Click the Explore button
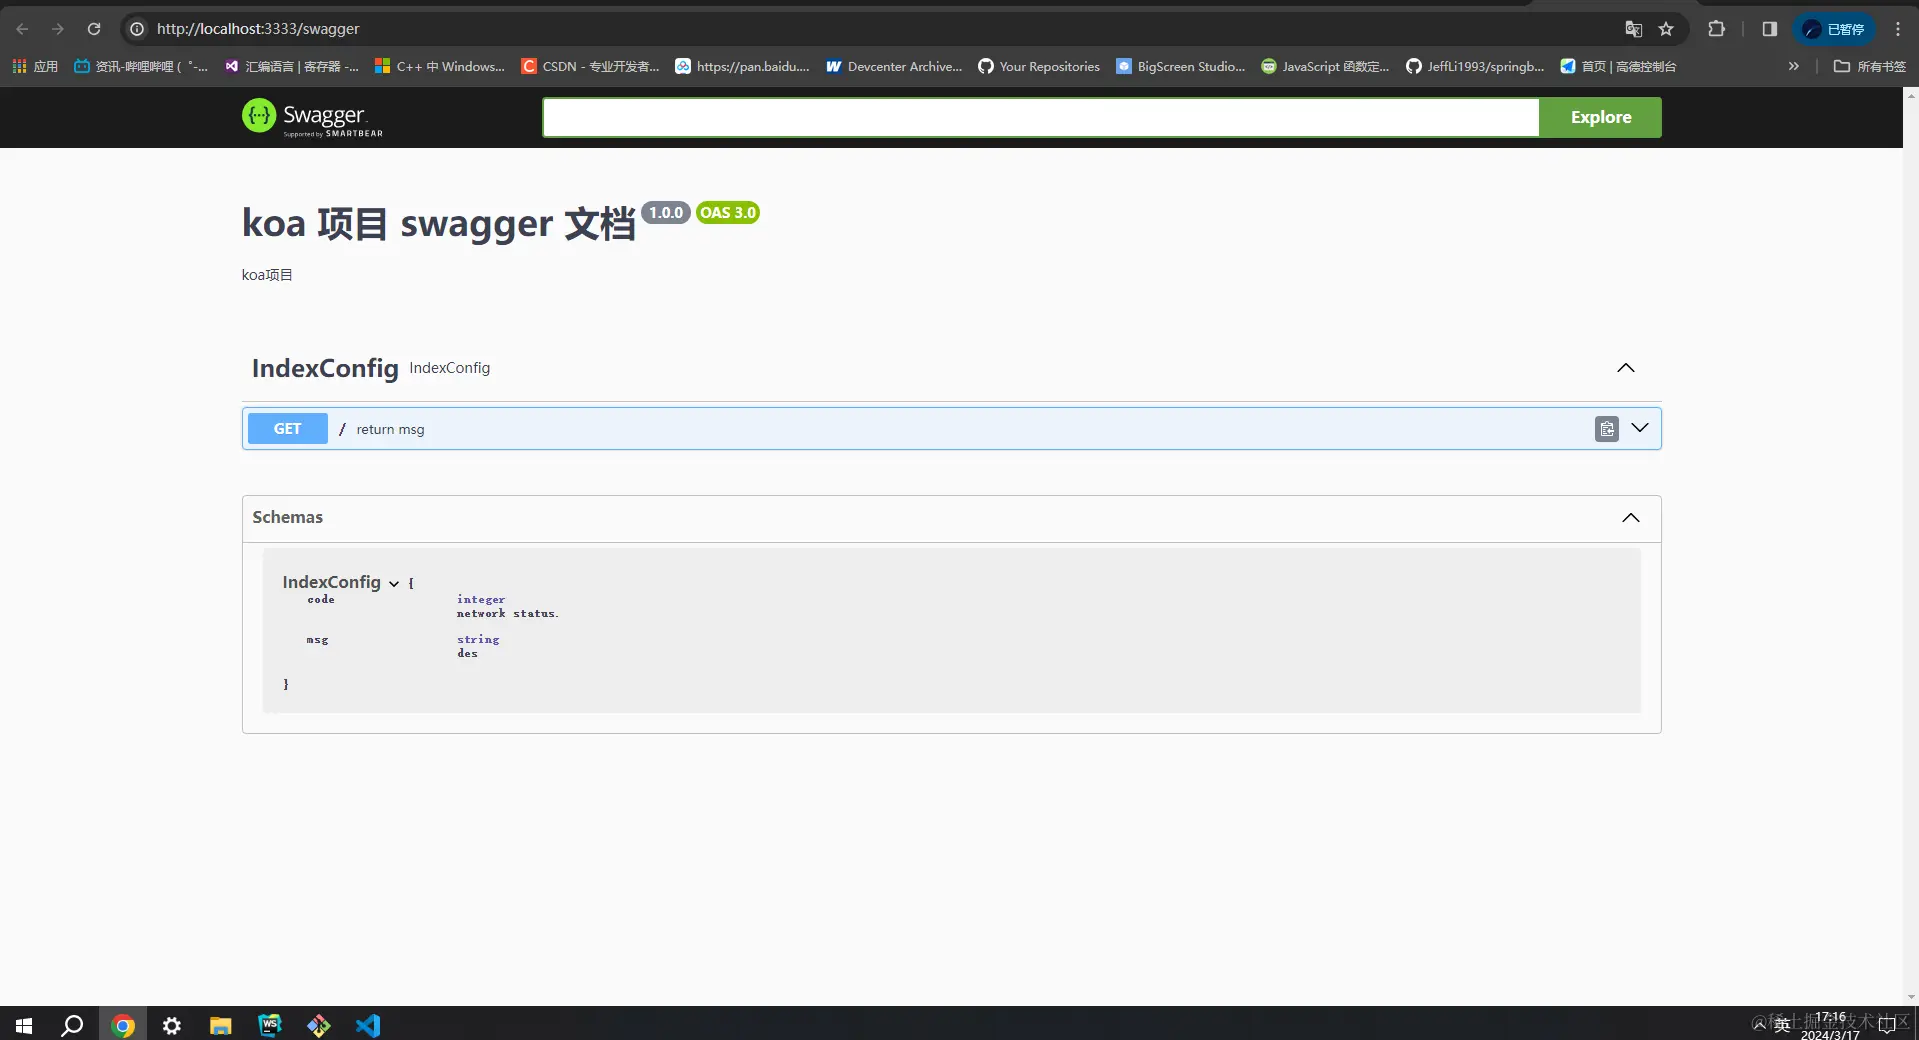 pos(1600,117)
